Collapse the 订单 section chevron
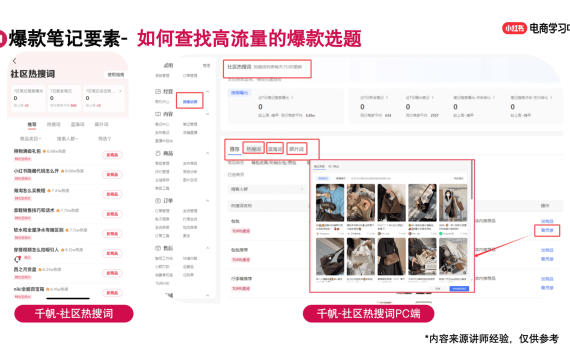 (208, 200)
